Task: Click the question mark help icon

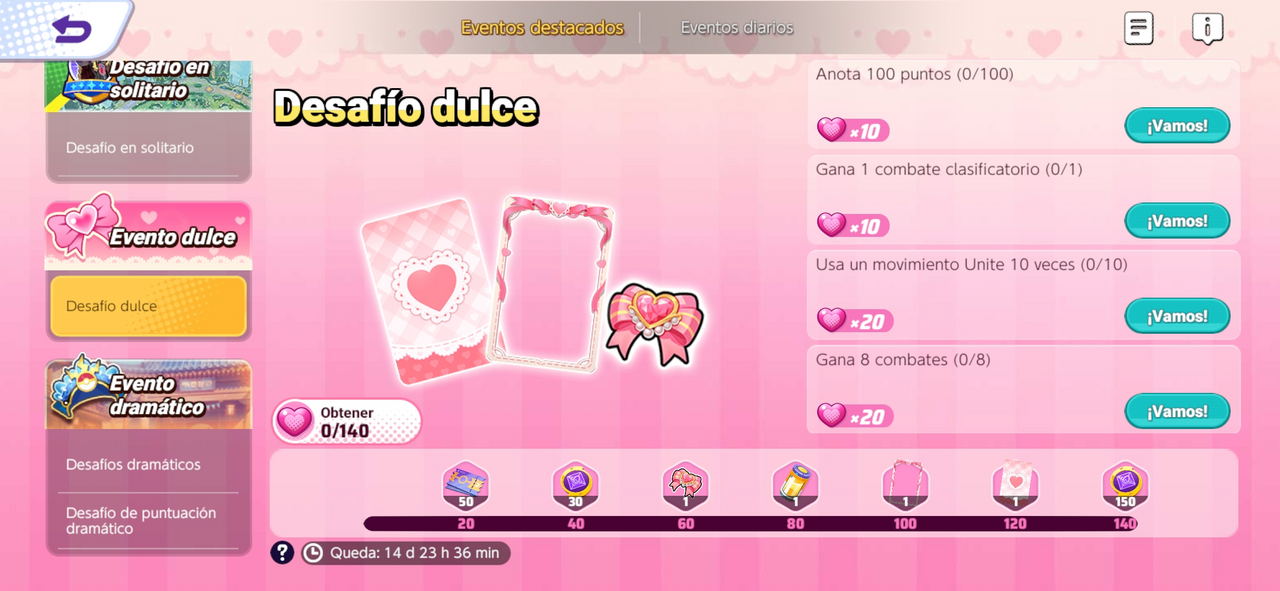Action: (282, 552)
